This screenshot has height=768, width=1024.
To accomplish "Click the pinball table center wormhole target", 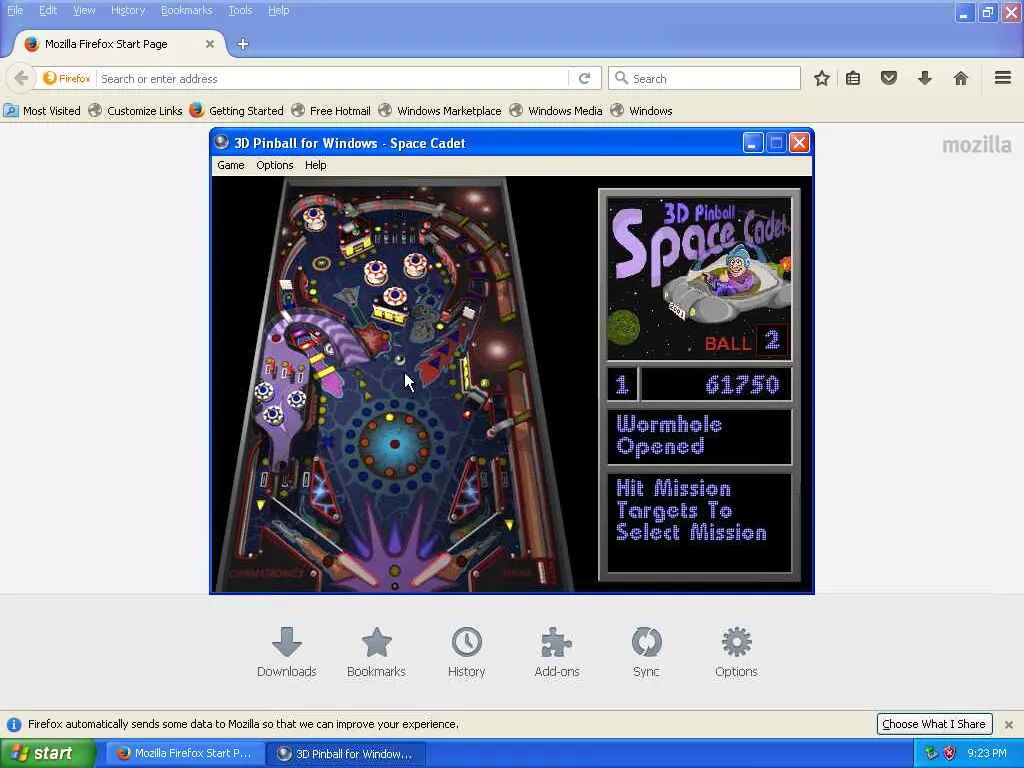I will tap(394, 444).
